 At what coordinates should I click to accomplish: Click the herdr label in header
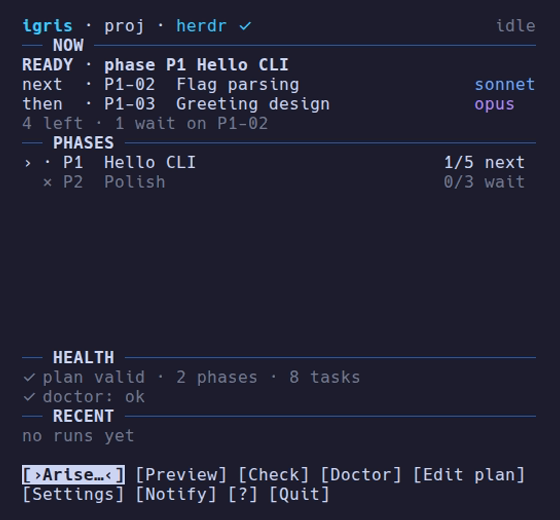(x=201, y=26)
